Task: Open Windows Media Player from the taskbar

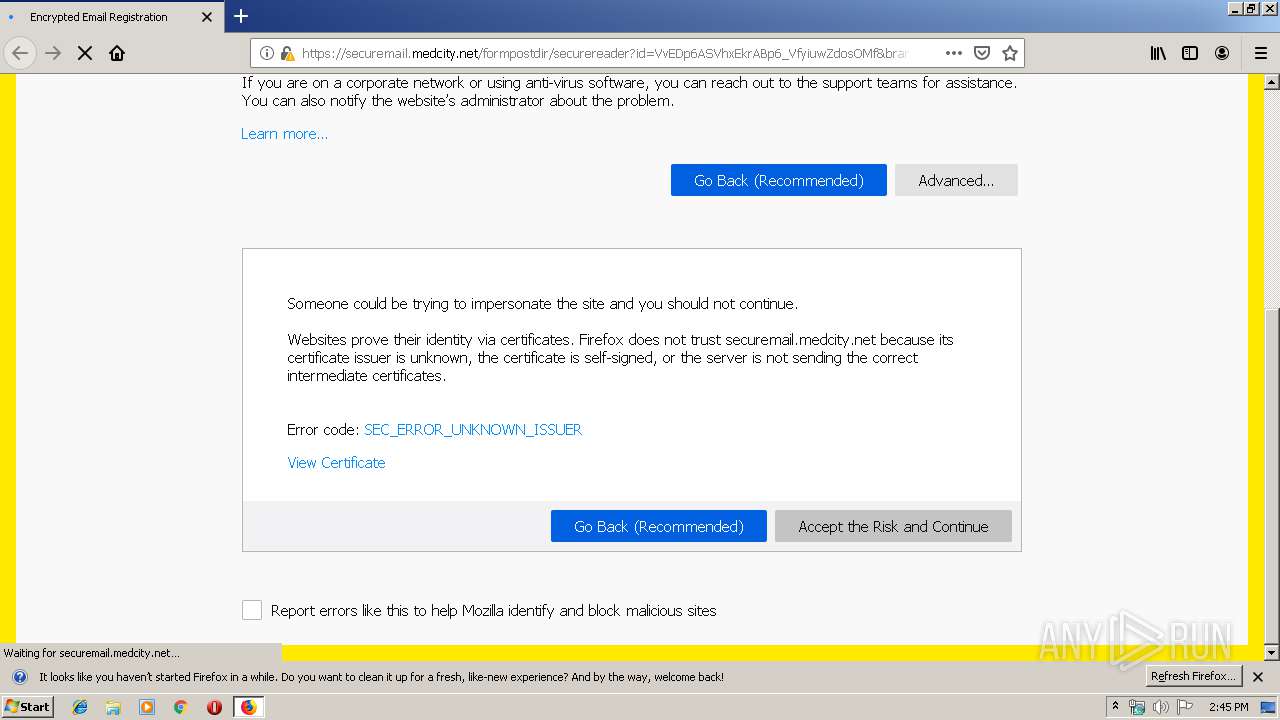Action: [x=147, y=707]
